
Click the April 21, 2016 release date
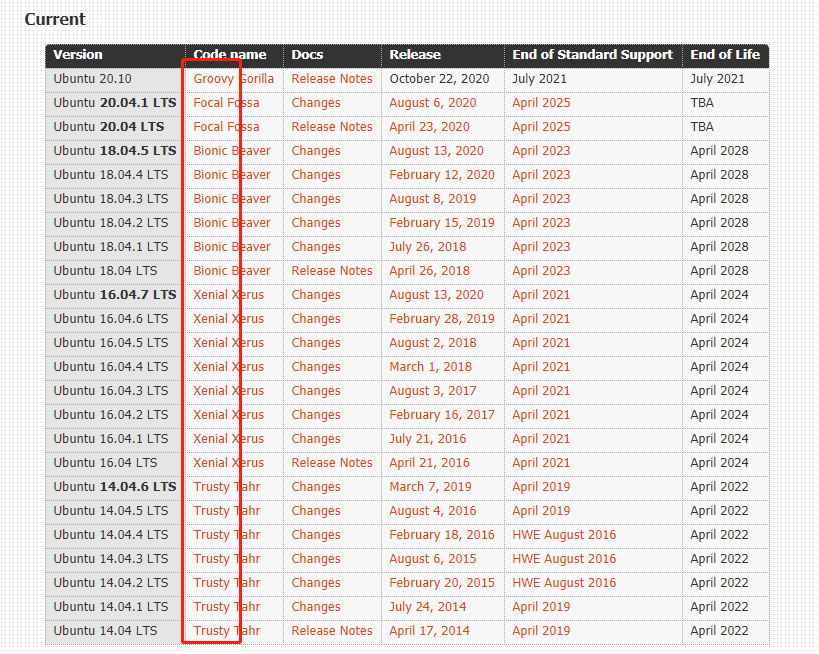[x=429, y=463]
